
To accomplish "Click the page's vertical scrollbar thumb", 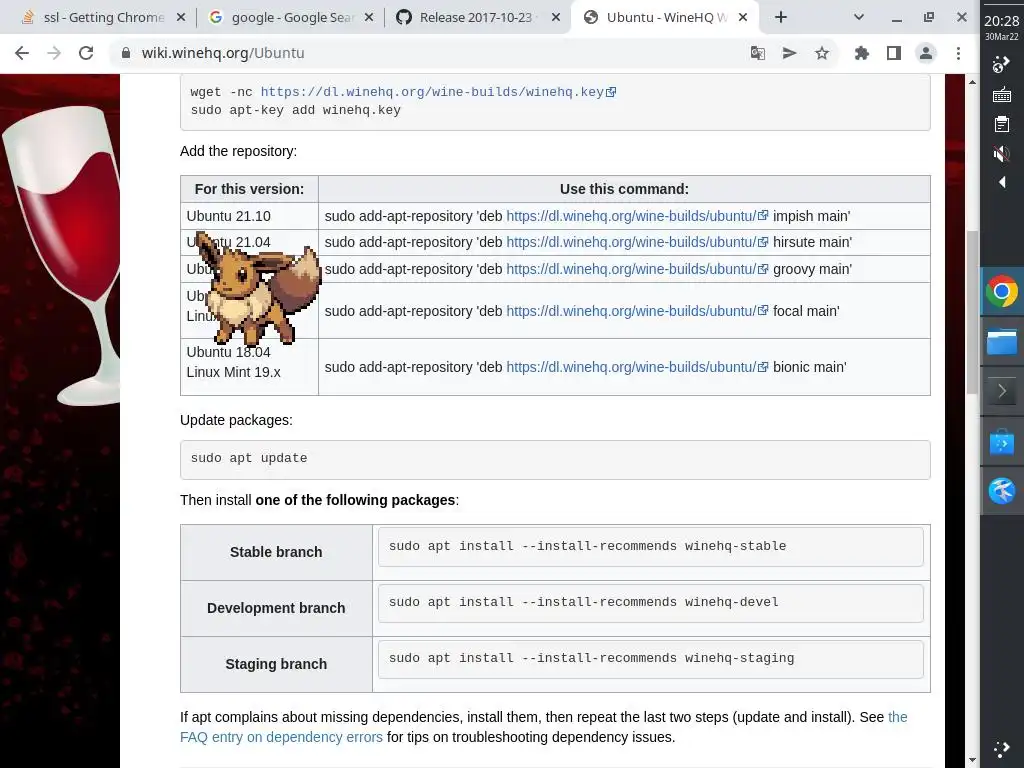I will (x=971, y=310).
